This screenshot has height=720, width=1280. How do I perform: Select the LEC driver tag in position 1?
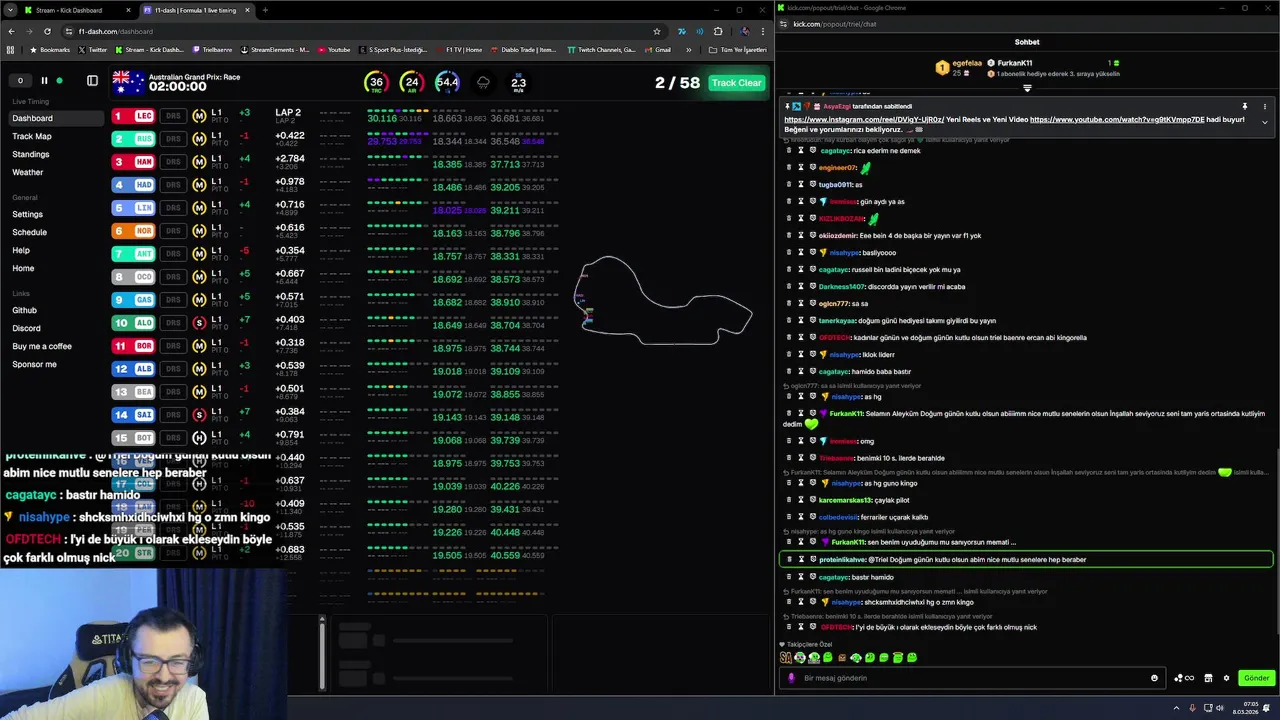134,116
